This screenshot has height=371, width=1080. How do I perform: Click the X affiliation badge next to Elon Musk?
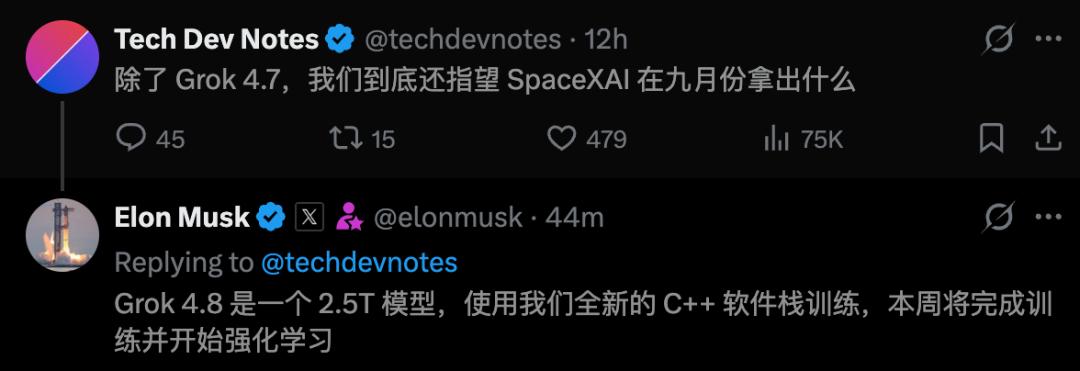click(309, 218)
